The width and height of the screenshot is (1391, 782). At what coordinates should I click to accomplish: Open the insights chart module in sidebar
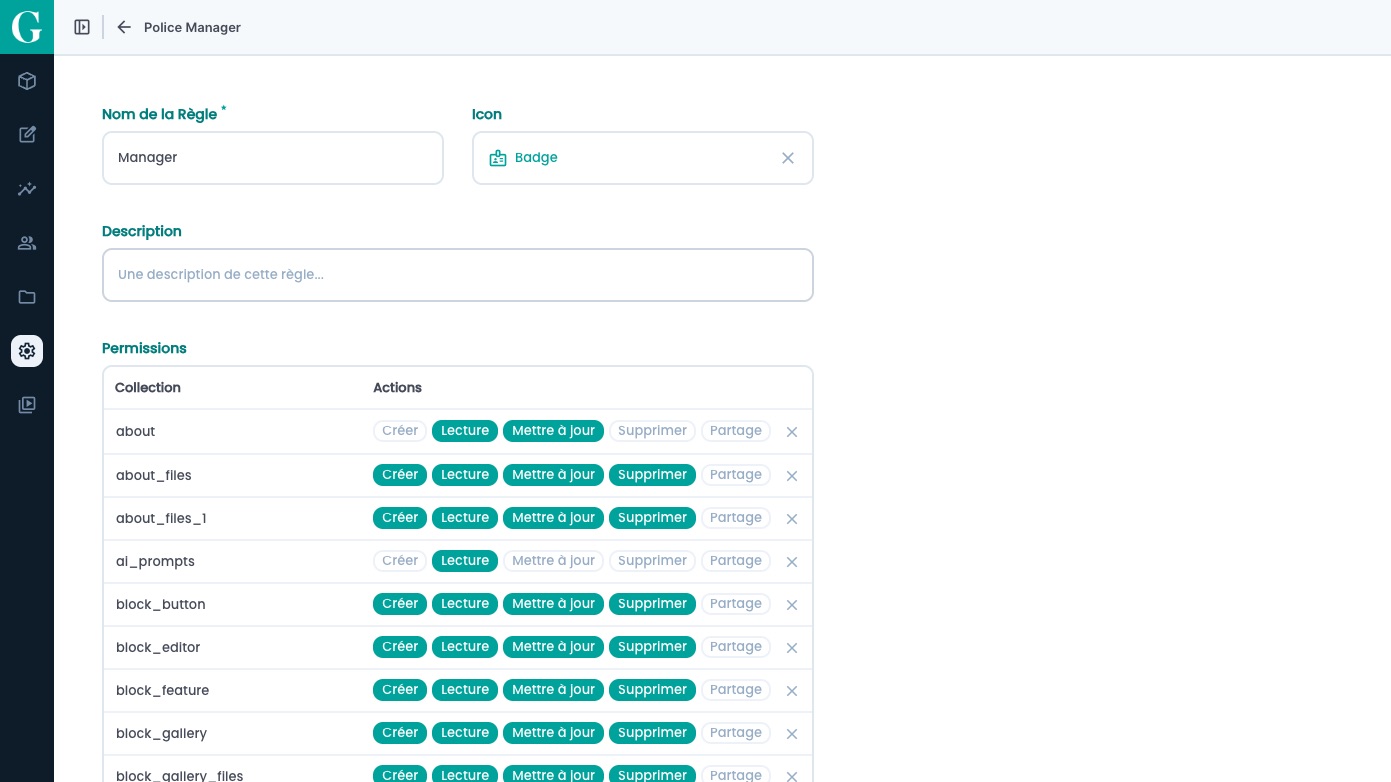27,189
